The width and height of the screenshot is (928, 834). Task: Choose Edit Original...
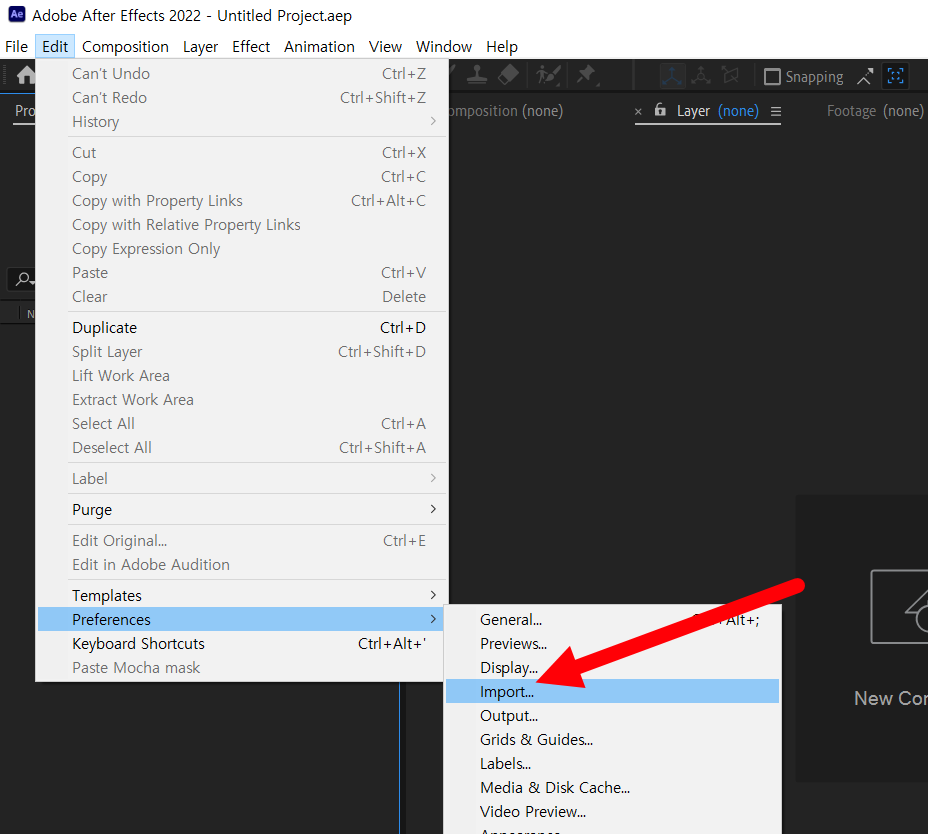pyautogui.click(x=241, y=540)
